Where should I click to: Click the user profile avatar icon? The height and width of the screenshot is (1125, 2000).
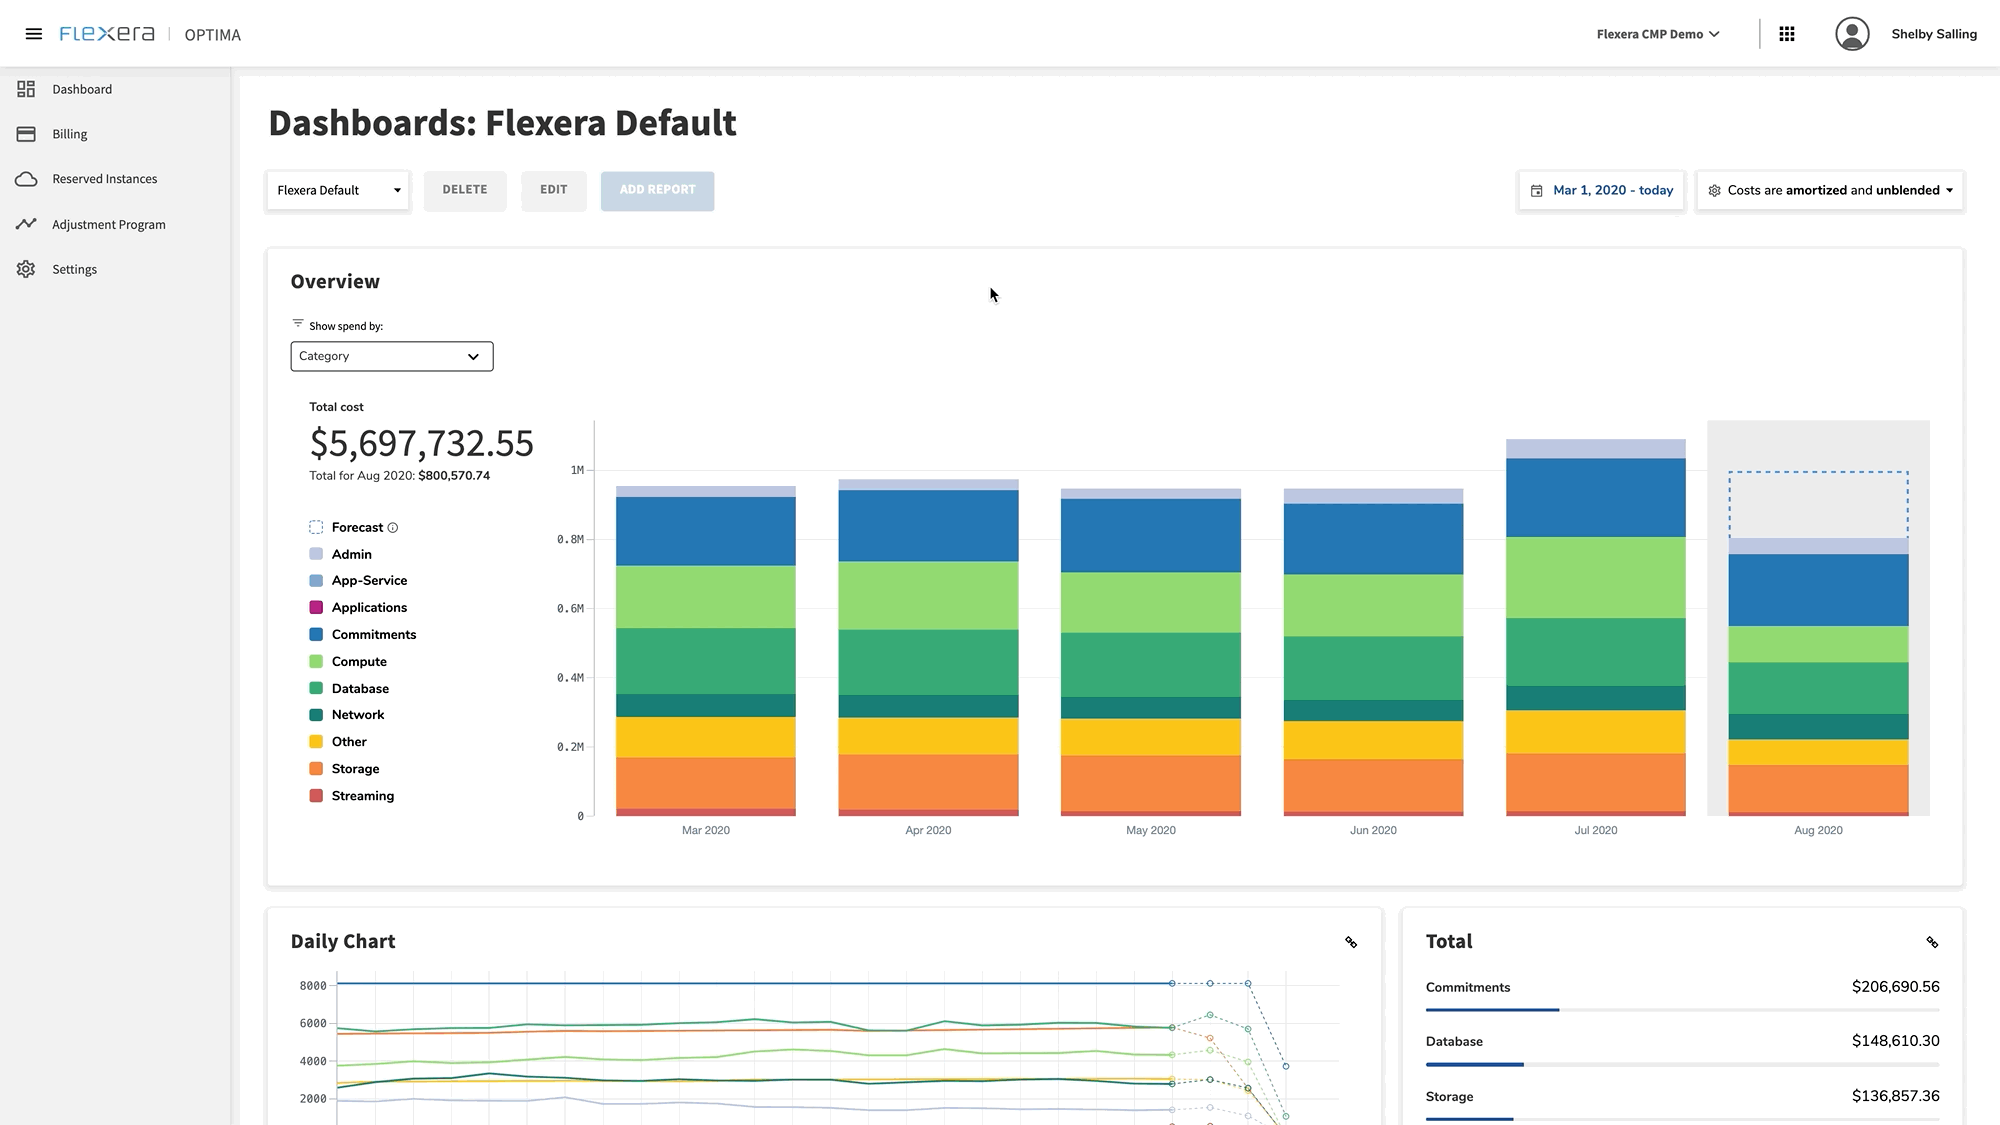pyautogui.click(x=1852, y=34)
